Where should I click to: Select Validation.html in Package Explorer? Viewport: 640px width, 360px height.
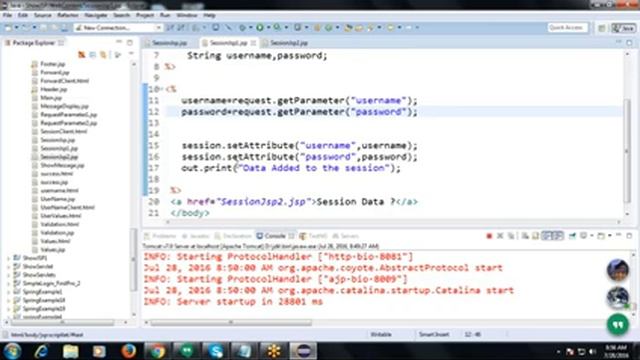[x=60, y=224]
